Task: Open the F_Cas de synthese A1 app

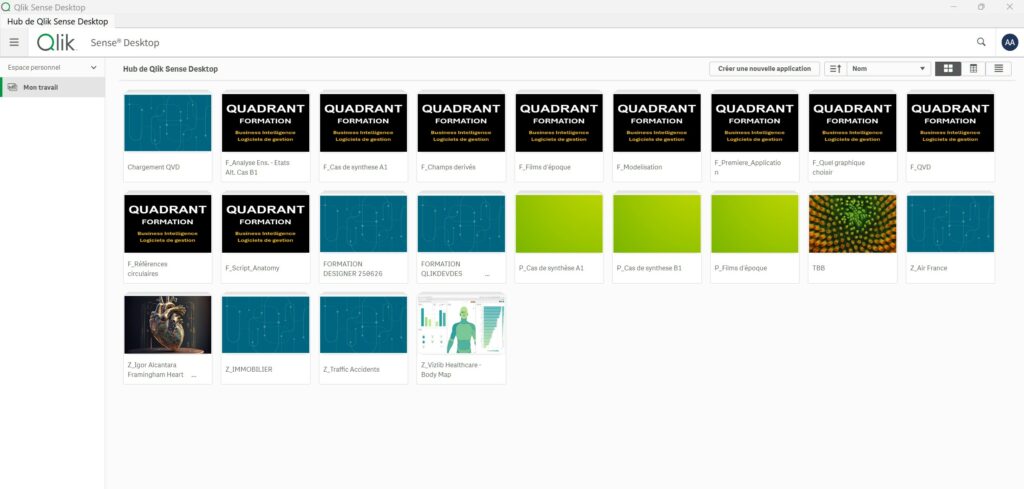Action: tap(363, 135)
